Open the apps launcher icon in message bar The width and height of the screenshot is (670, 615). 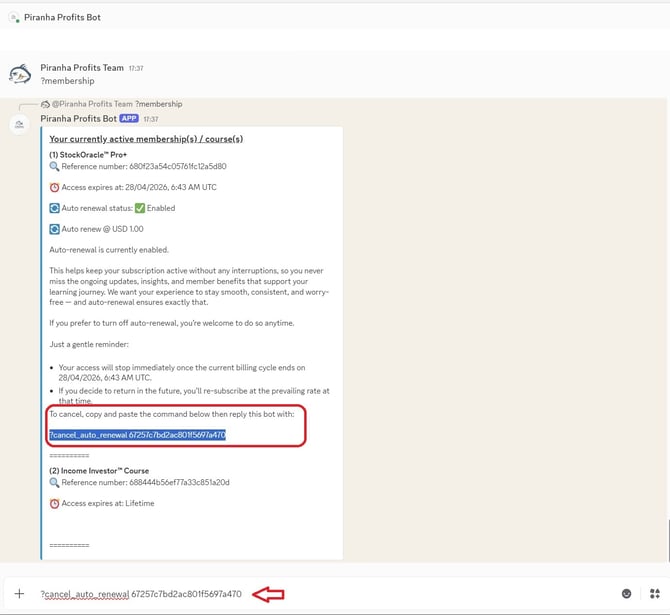pyautogui.click(x=654, y=594)
